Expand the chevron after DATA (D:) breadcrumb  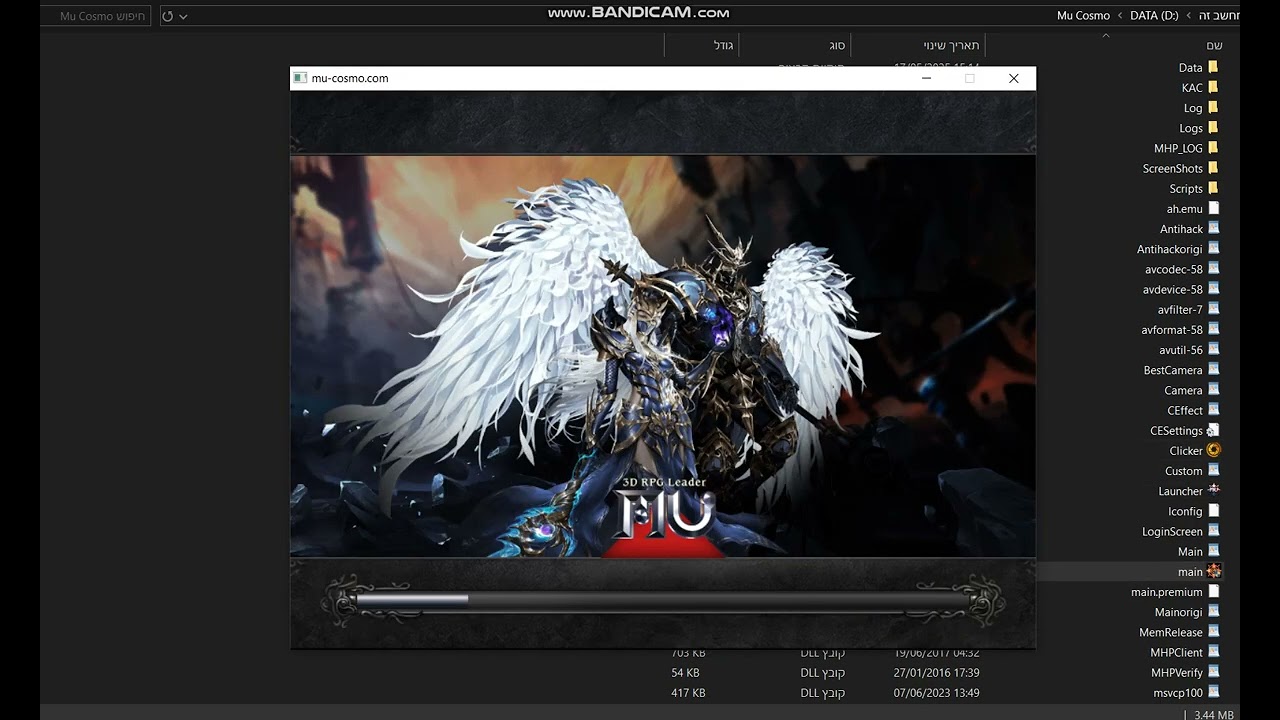(x=1189, y=16)
